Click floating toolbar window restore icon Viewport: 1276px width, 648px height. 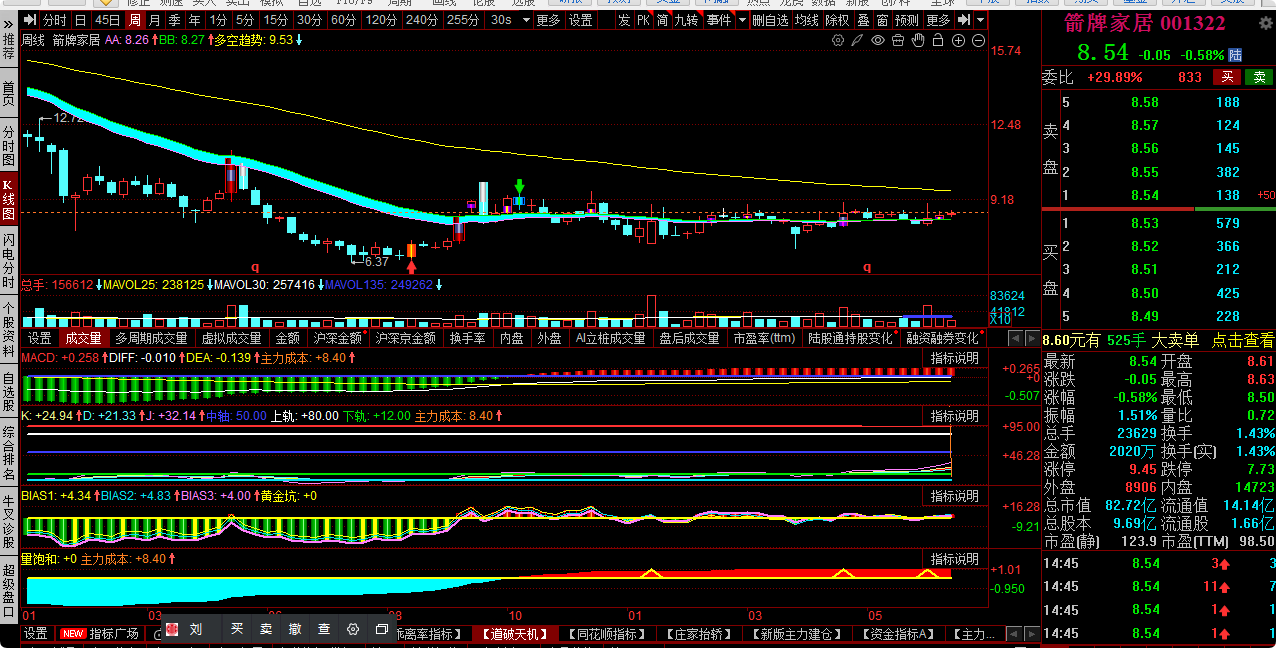pyautogui.click(x=382, y=629)
